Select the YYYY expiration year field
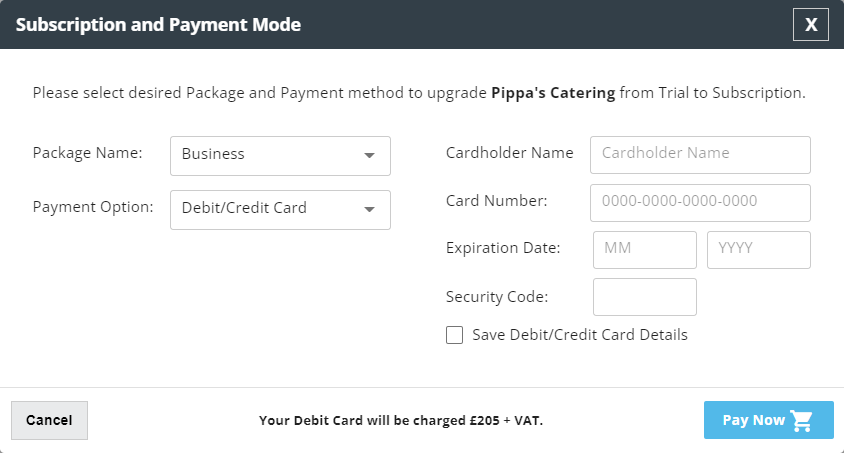The height and width of the screenshot is (453, 844). click(759, 250)
